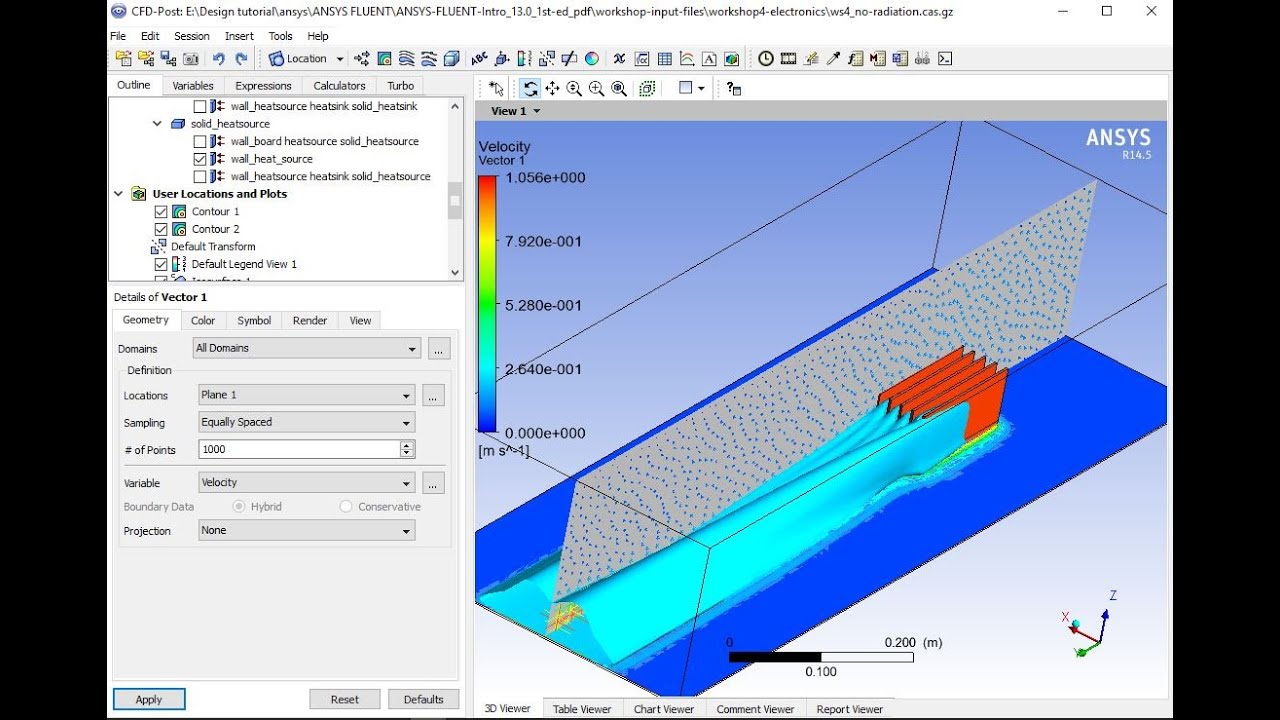Open the Animation filmstrip icon

788,59
